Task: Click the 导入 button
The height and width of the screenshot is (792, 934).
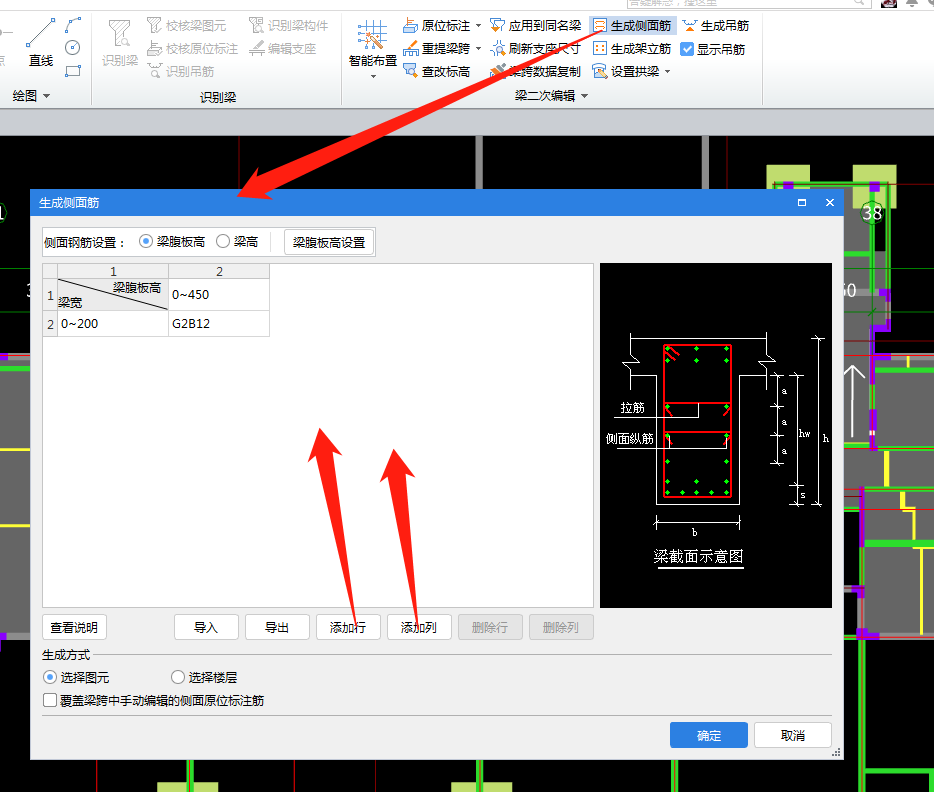Action: pyautogui.click(x=206, y=627)
